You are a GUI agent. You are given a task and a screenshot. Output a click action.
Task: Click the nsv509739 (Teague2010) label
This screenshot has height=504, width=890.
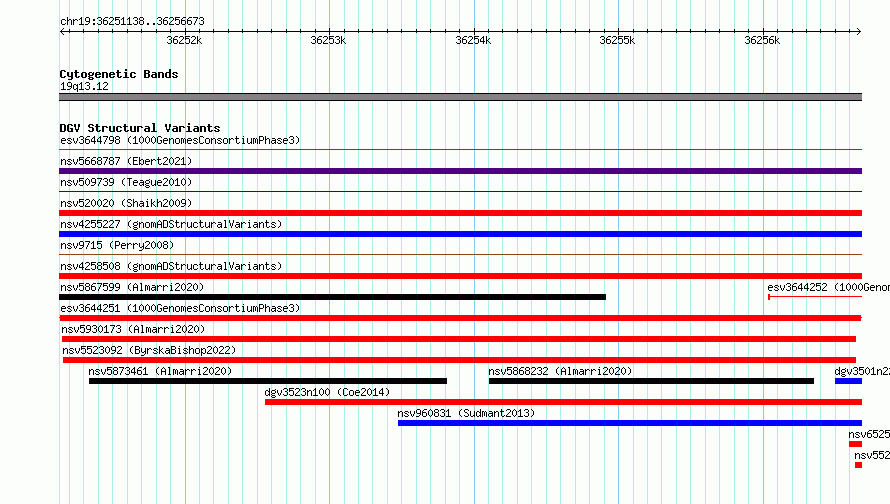point(126,182)
